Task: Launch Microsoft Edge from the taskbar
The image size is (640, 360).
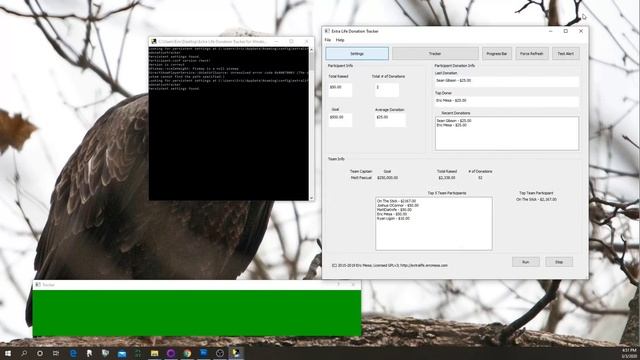Action: click(73, 353)
